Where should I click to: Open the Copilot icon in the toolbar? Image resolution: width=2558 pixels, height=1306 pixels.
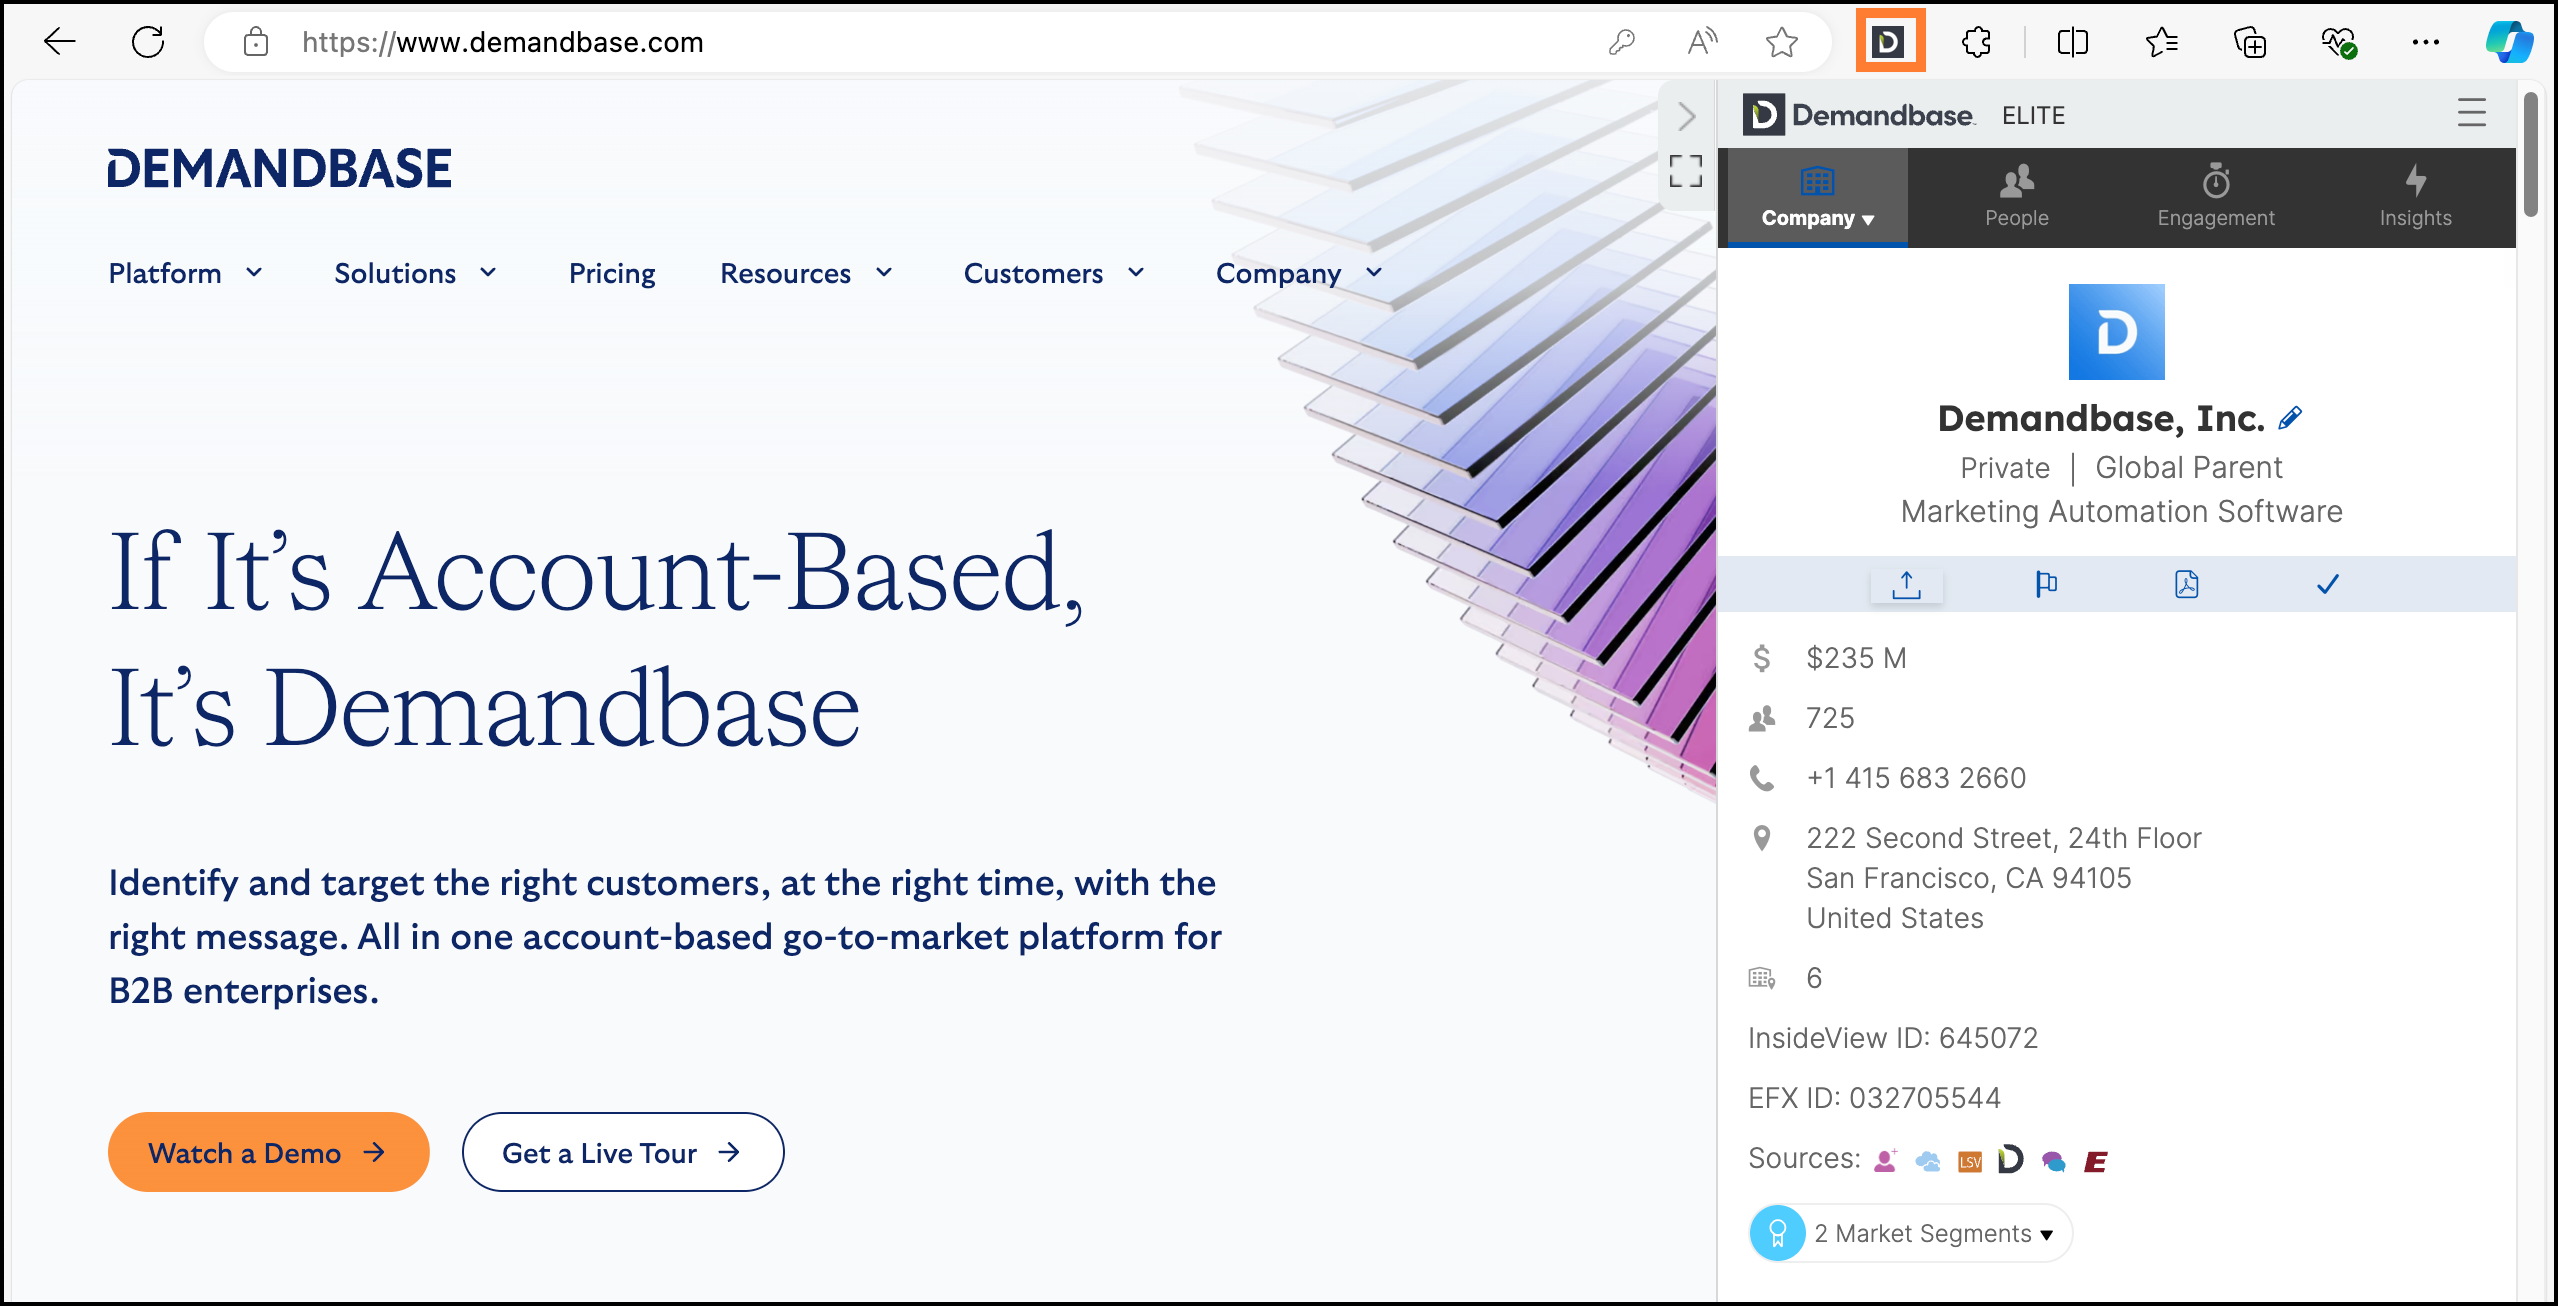[2509, 42]
